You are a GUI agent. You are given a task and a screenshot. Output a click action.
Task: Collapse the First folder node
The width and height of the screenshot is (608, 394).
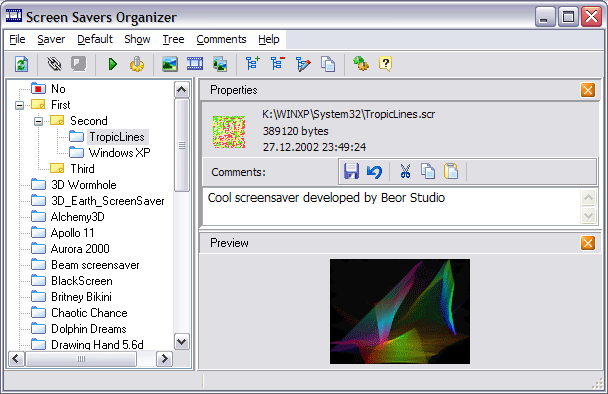[19, 105]
